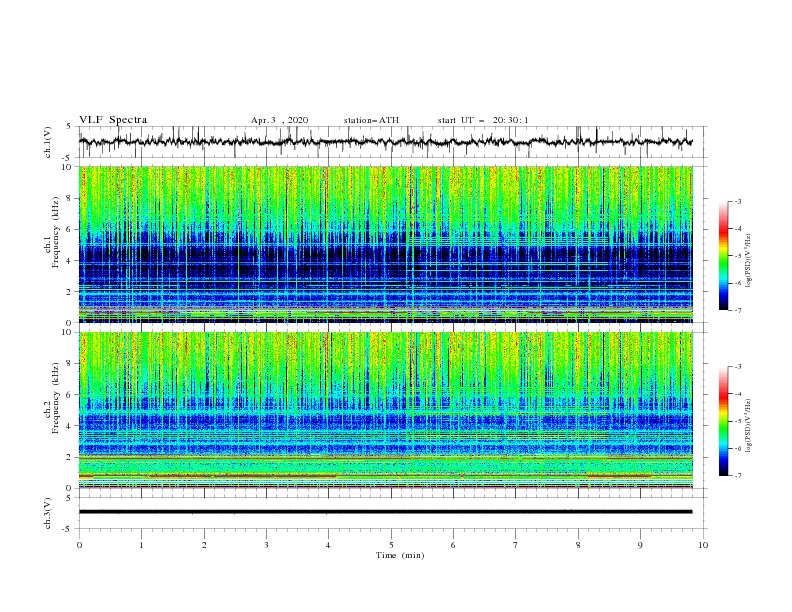
Task: Click the 'start UT = 20:30:1' label
Action: pyautogui.click(x=483, y=120)
